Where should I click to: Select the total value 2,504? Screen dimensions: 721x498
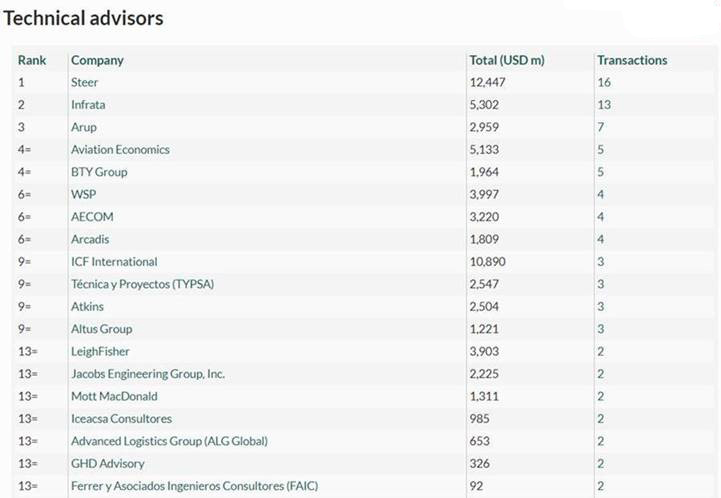tap(484, 307)
